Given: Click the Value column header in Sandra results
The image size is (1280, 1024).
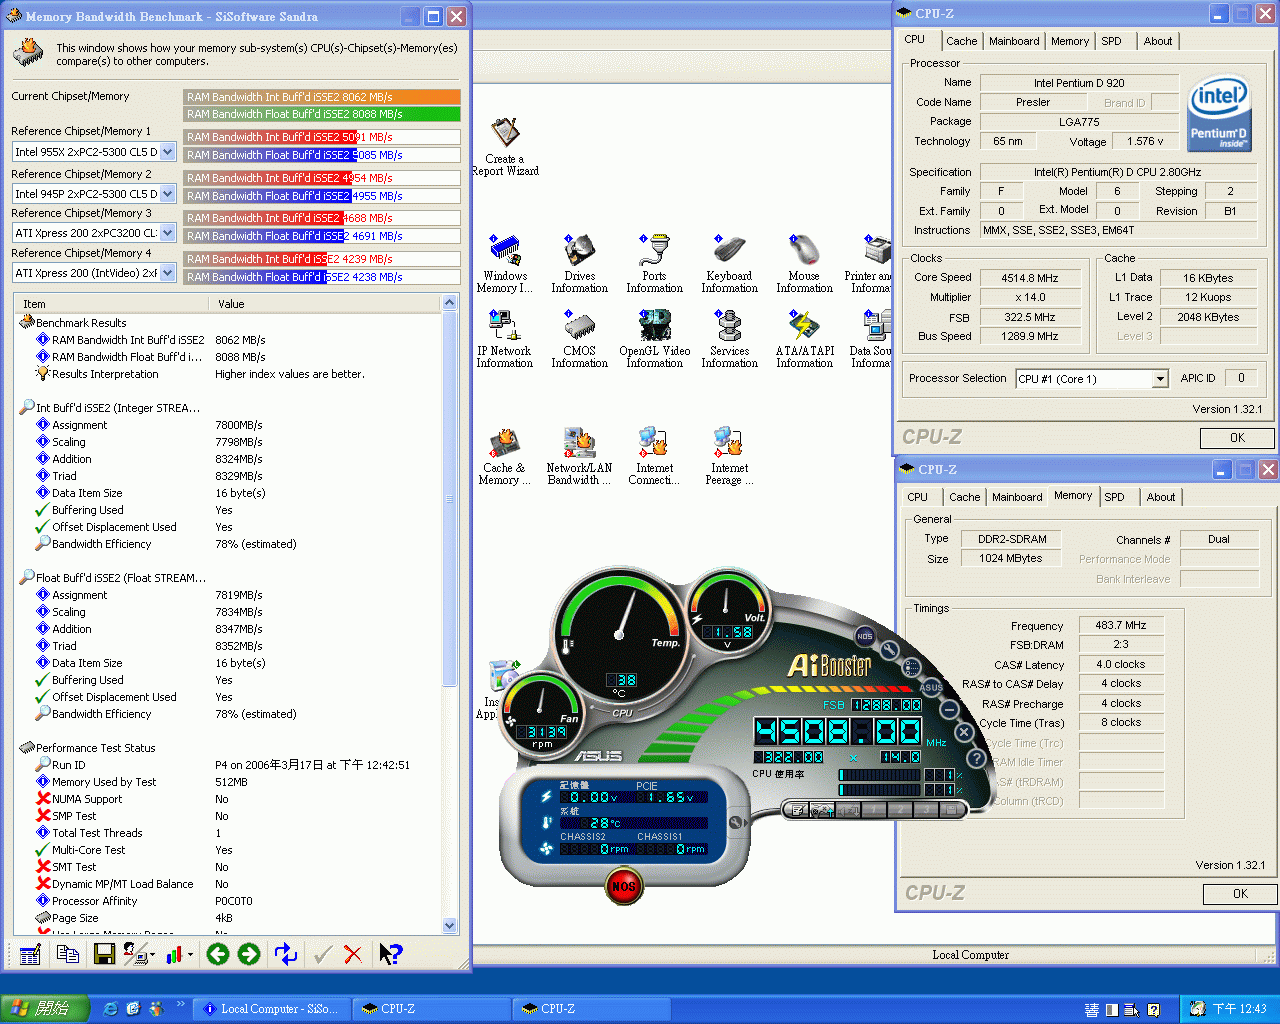Looking at the screenshot, I should coord(325,304).
